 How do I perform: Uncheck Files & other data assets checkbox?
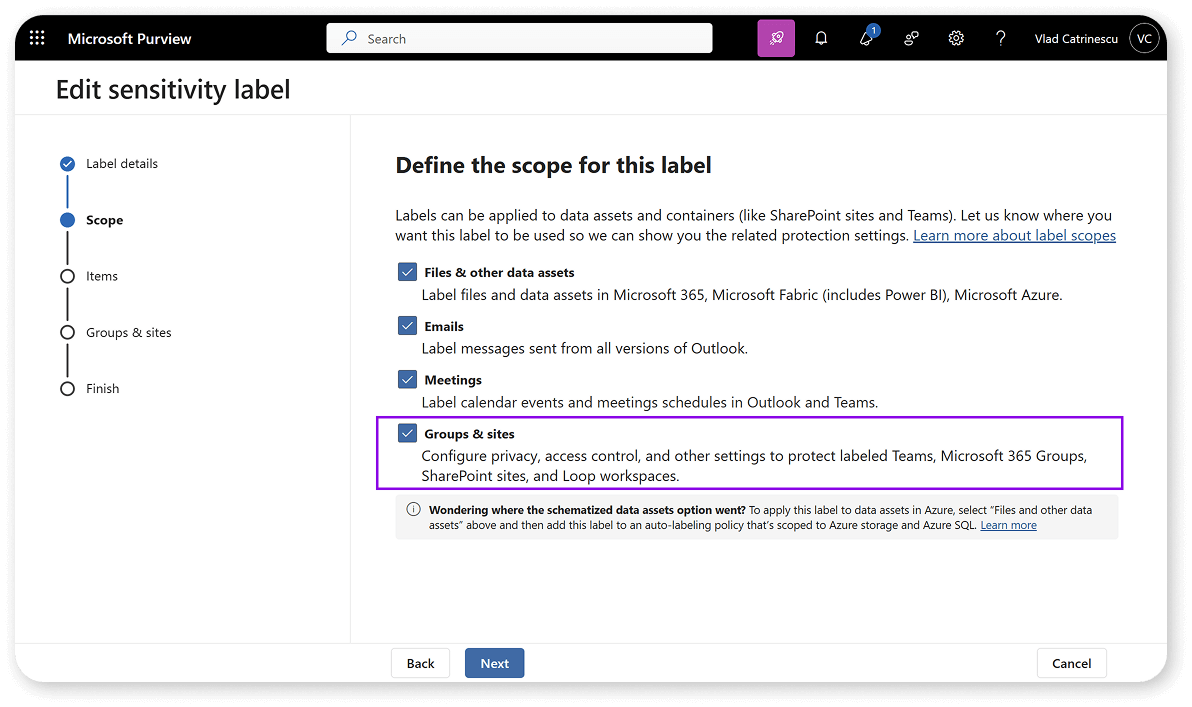[x=407, y=272]
